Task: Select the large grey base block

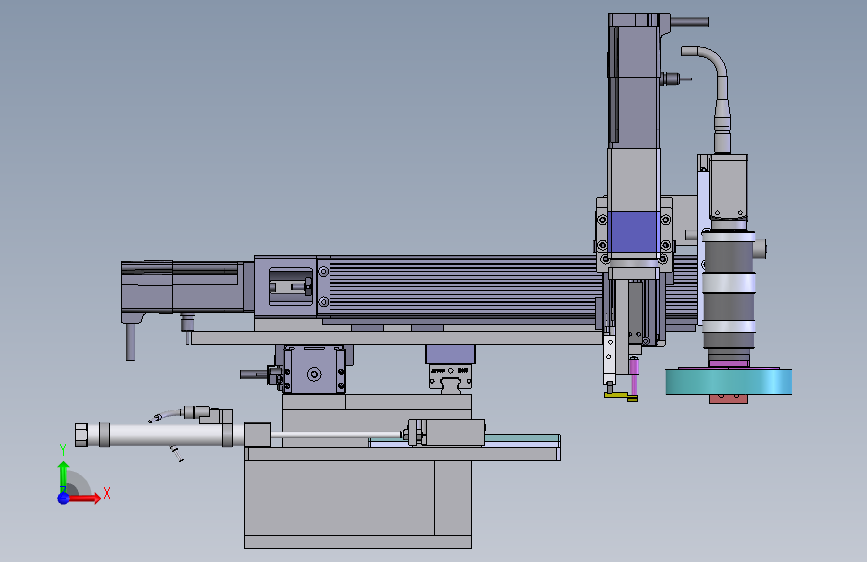Action: (358, 504)
